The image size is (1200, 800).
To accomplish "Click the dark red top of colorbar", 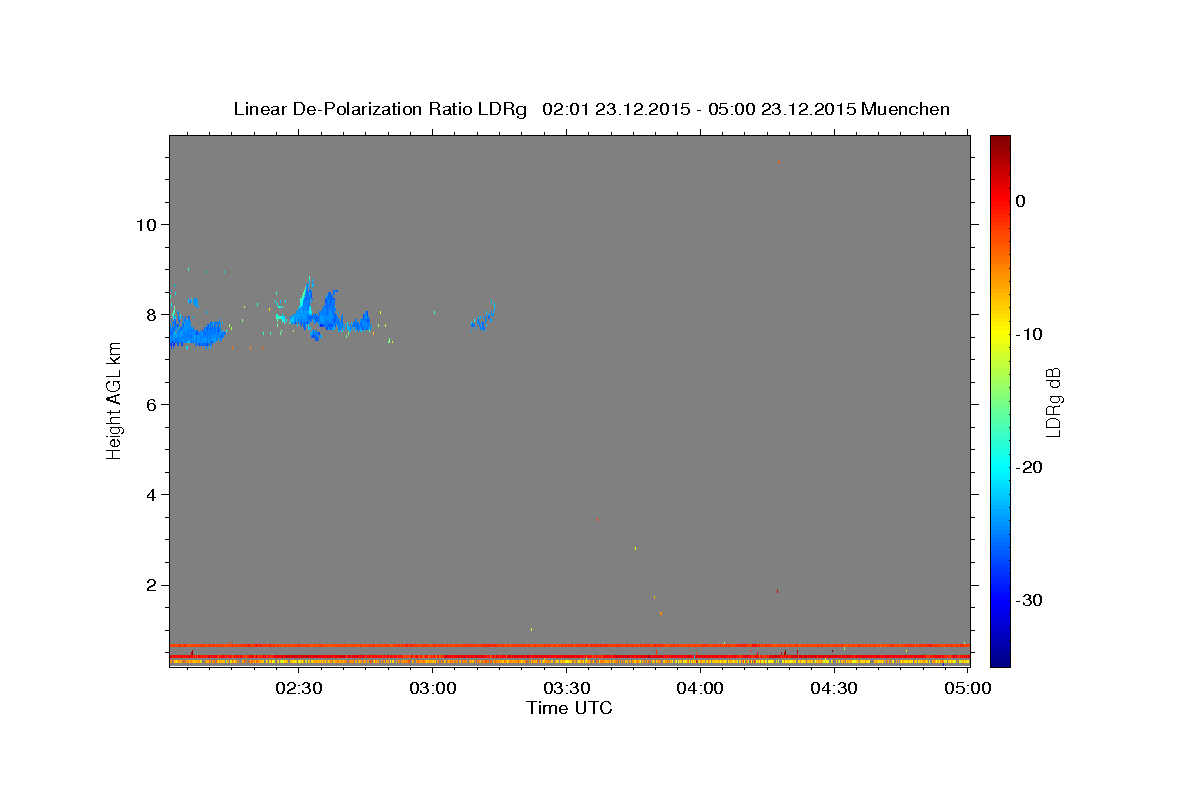I will (1000, 142).
